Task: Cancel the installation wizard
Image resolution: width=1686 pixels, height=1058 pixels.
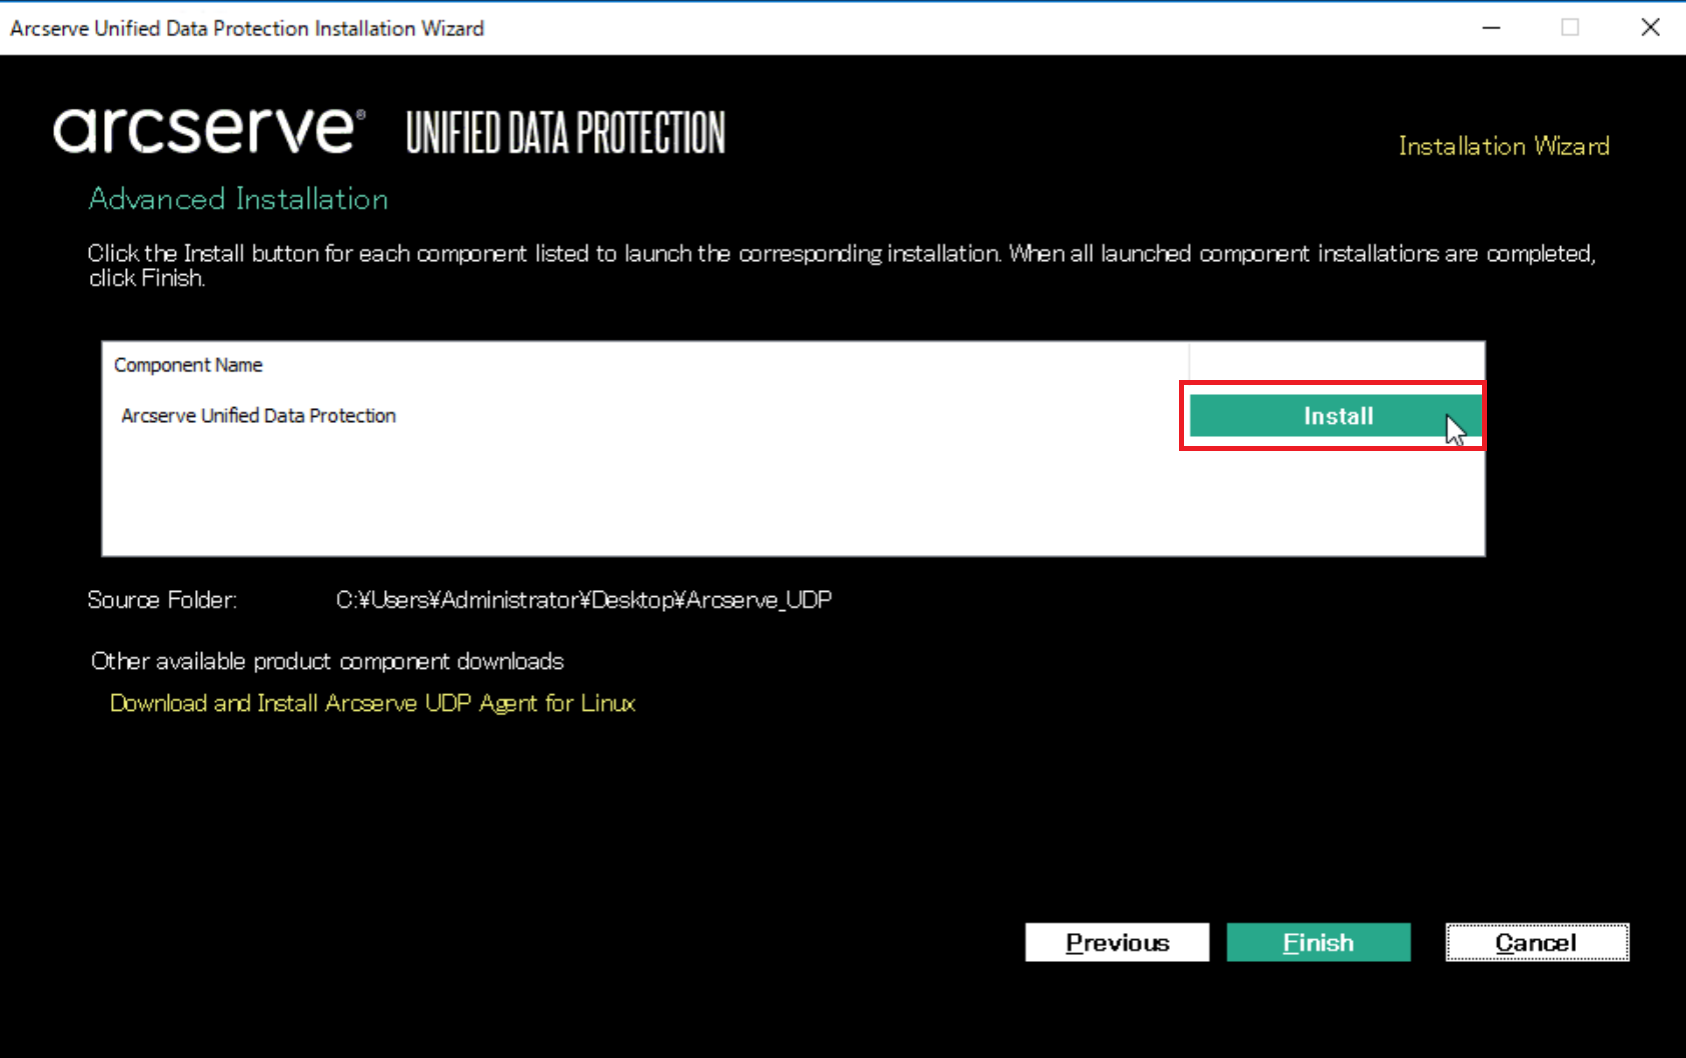Action: [1537, 942]
